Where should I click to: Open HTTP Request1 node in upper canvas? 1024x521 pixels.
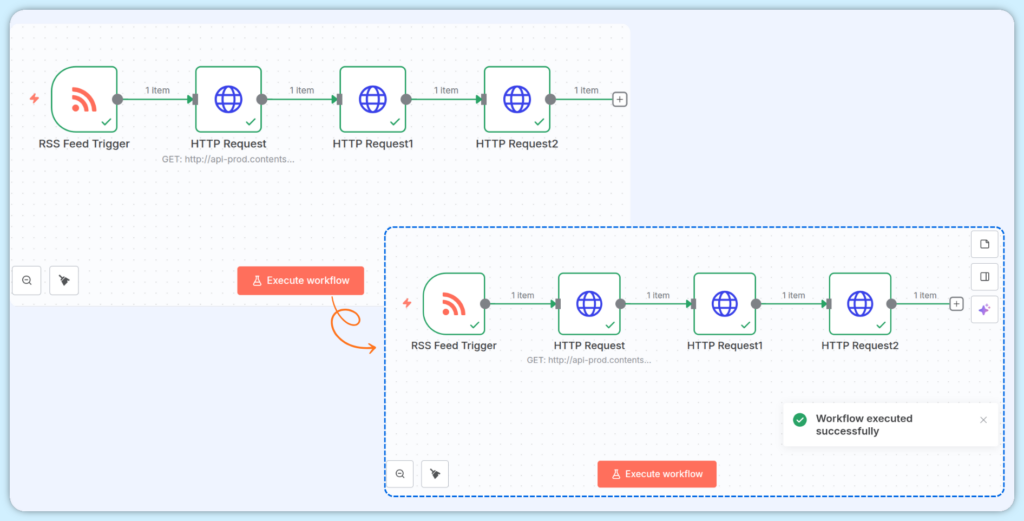(x=373, y=99)
